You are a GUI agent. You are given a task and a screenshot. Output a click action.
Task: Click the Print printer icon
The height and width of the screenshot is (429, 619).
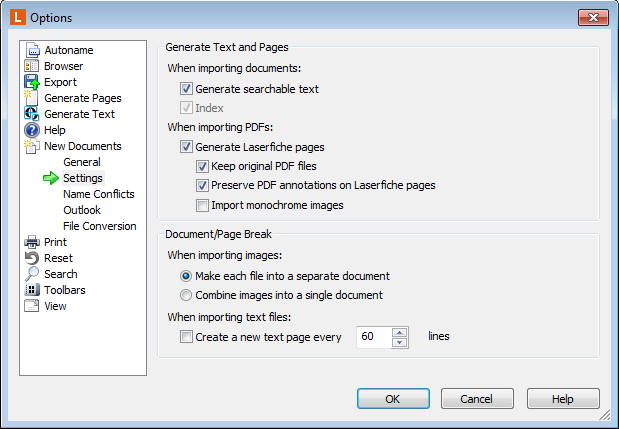click(32, 242)
